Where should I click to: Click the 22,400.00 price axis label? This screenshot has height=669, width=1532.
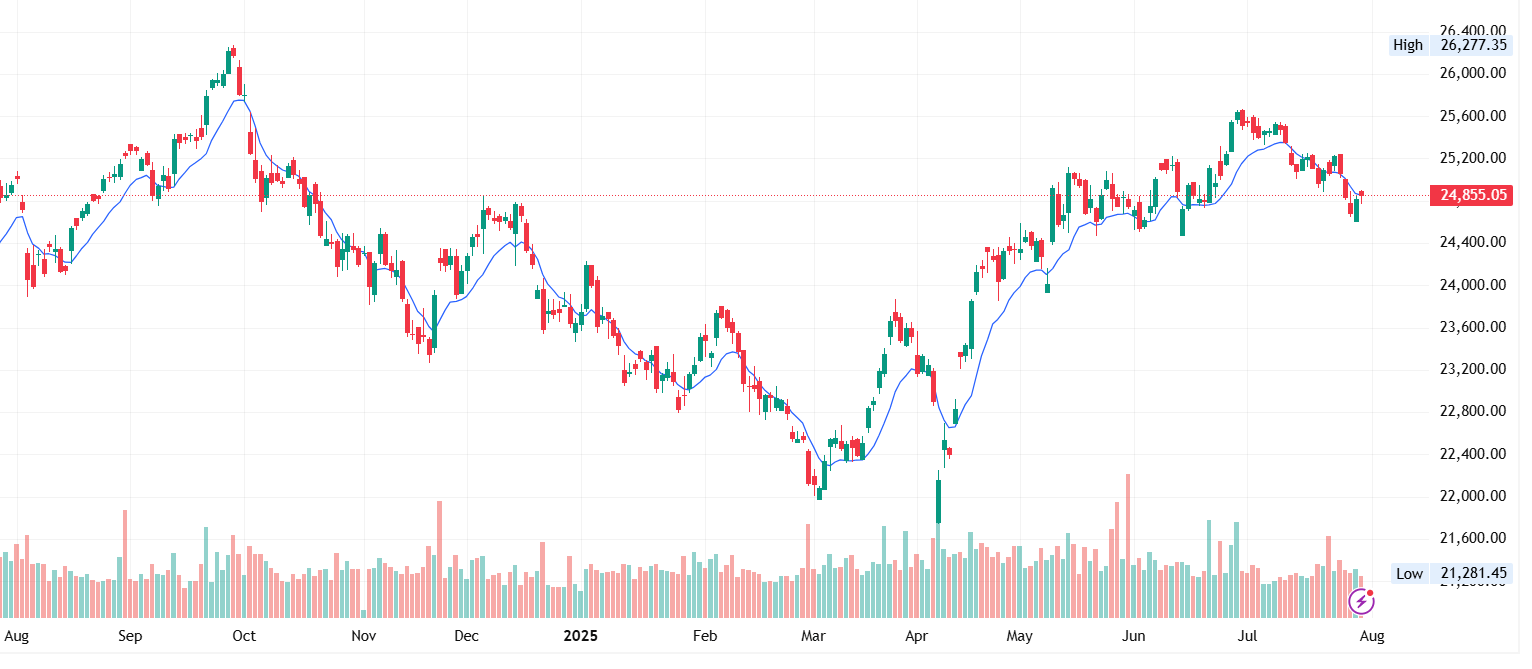coord(1473,454)
